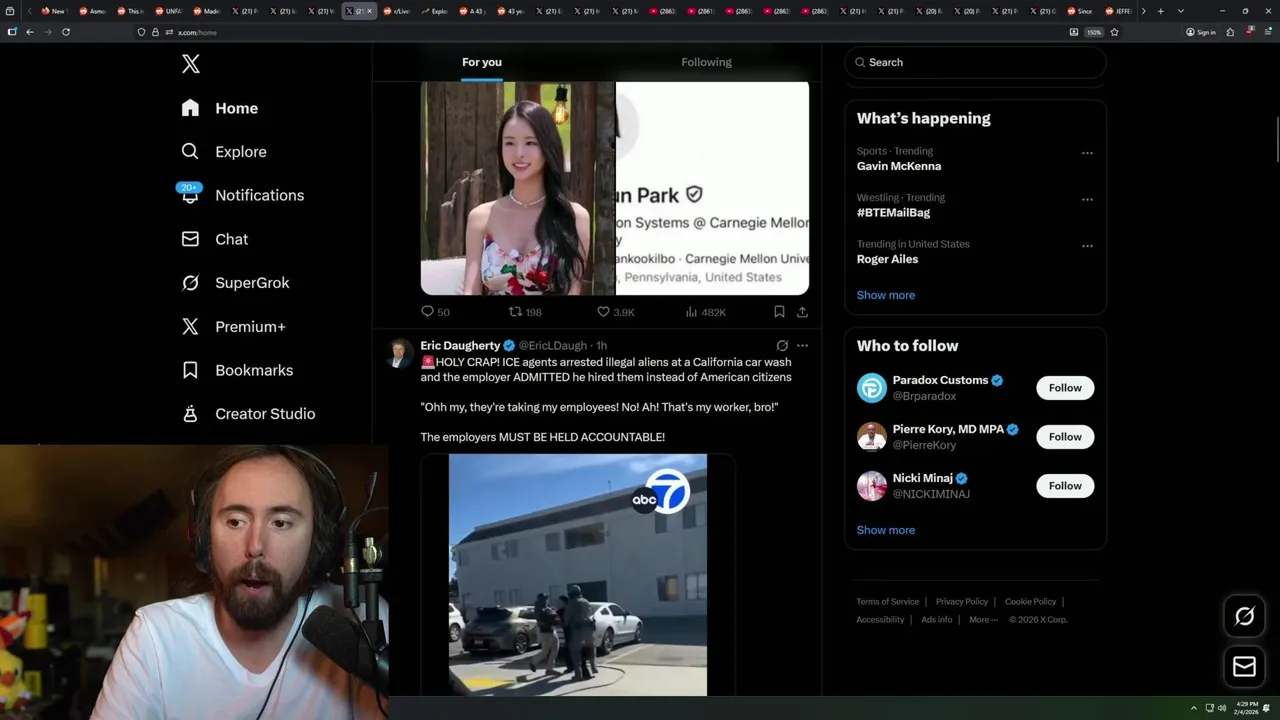Repost the post with 198 reposts

pyautogui.click(x=525, y=312)
